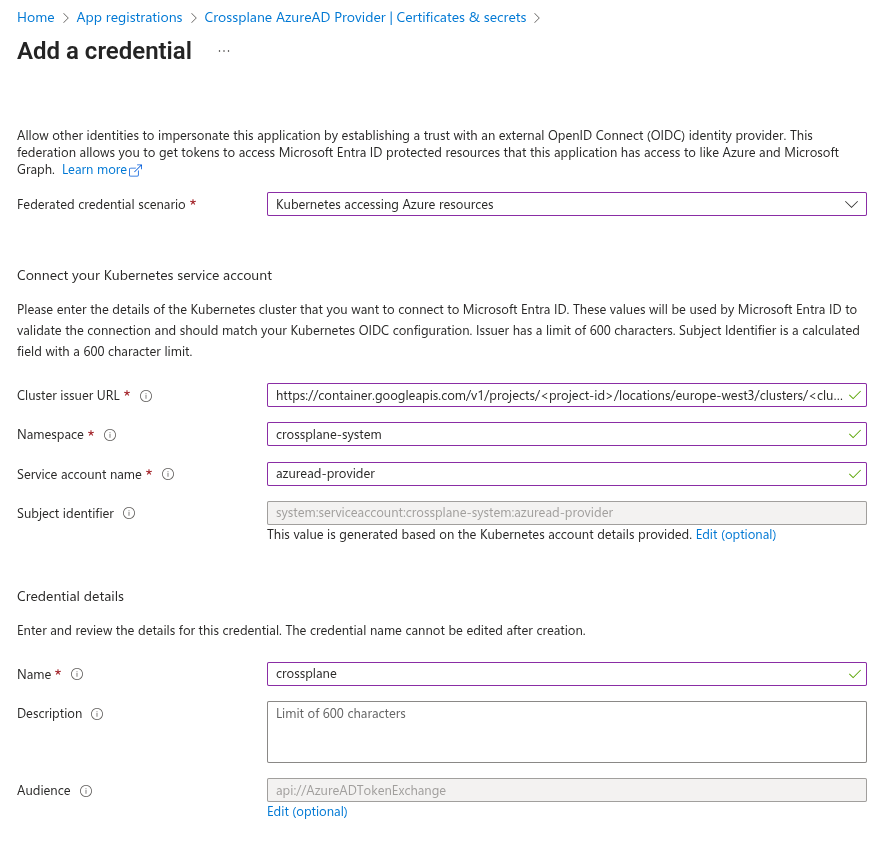The width and height of the screenshot is (887, 843).
Task: Expand the Federated credential scenario dropdown
Action: coord(566,204)
